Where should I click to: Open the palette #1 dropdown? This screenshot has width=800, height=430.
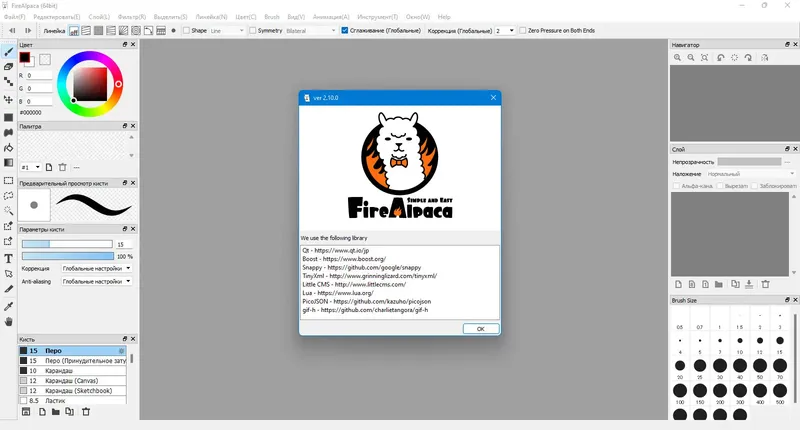pos(30,167)
